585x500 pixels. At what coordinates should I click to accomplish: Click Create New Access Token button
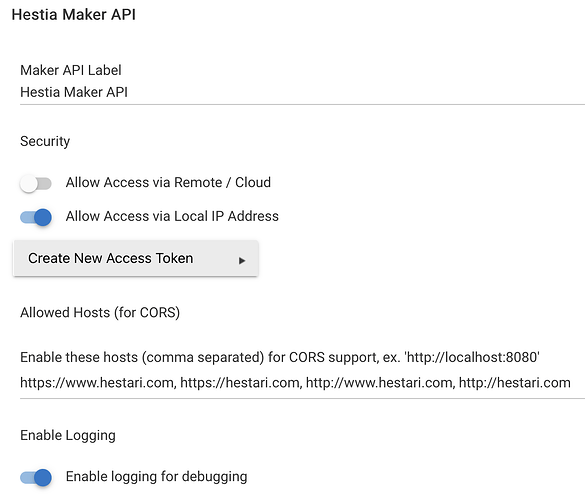point(135,258)
